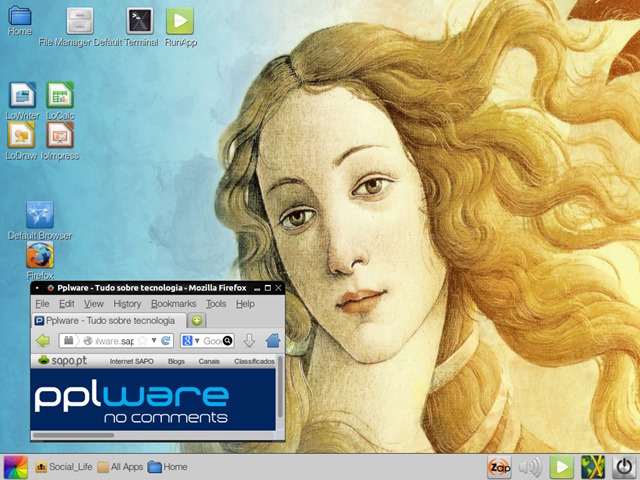Open the Help menu in Firefox
Viewport: 640px width, 480px height.
245,304
